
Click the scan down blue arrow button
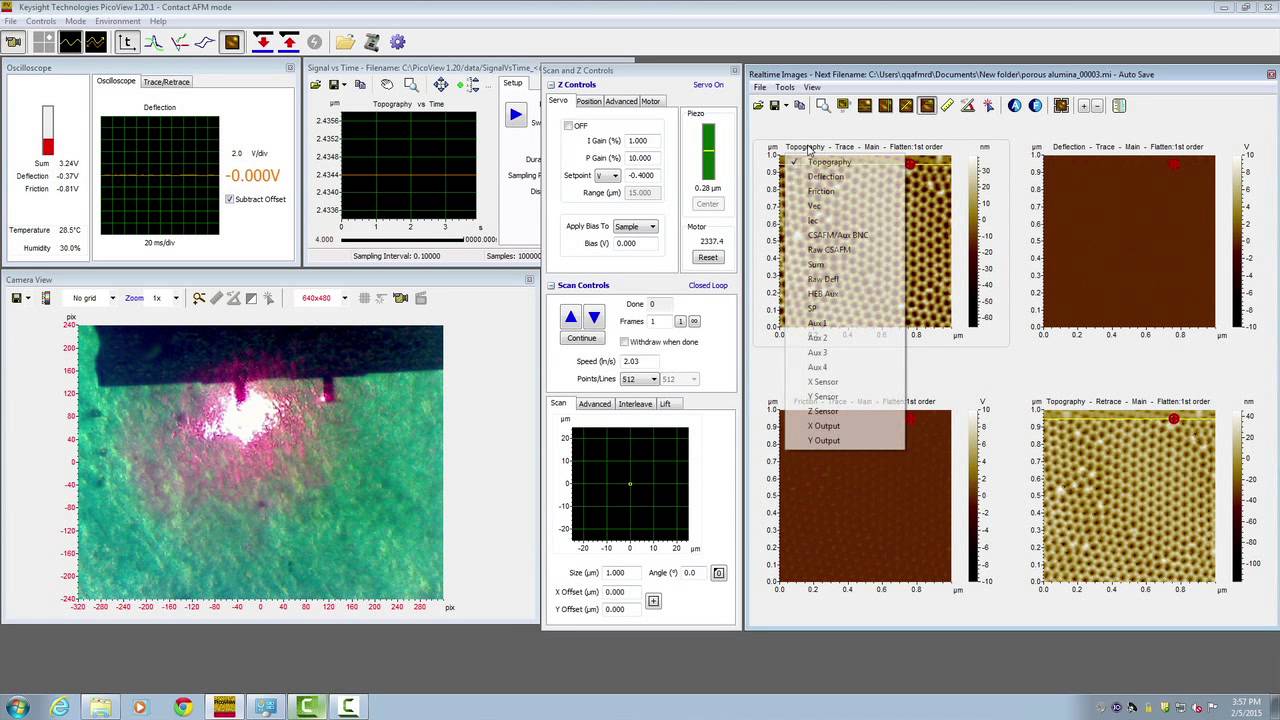(593, 317)
